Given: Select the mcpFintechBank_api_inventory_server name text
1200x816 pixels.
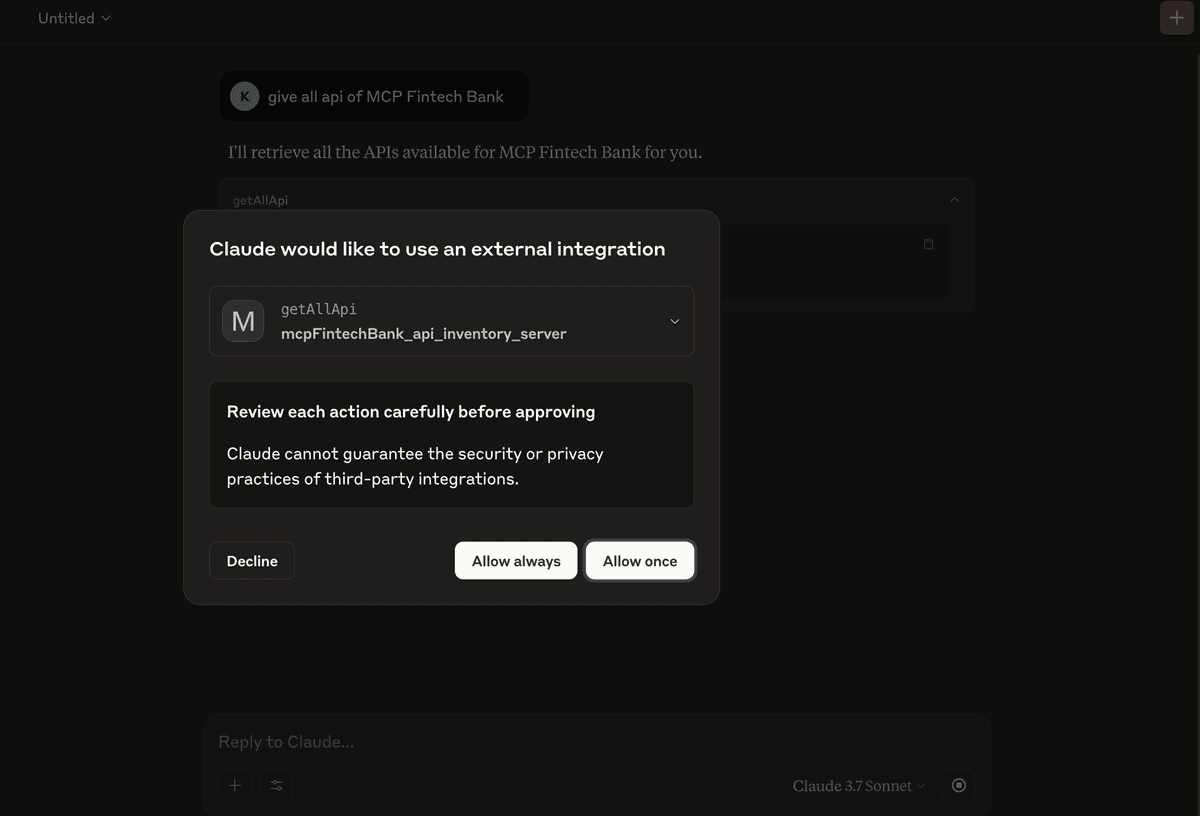Looking at the screenshot, I should [424, 334].
